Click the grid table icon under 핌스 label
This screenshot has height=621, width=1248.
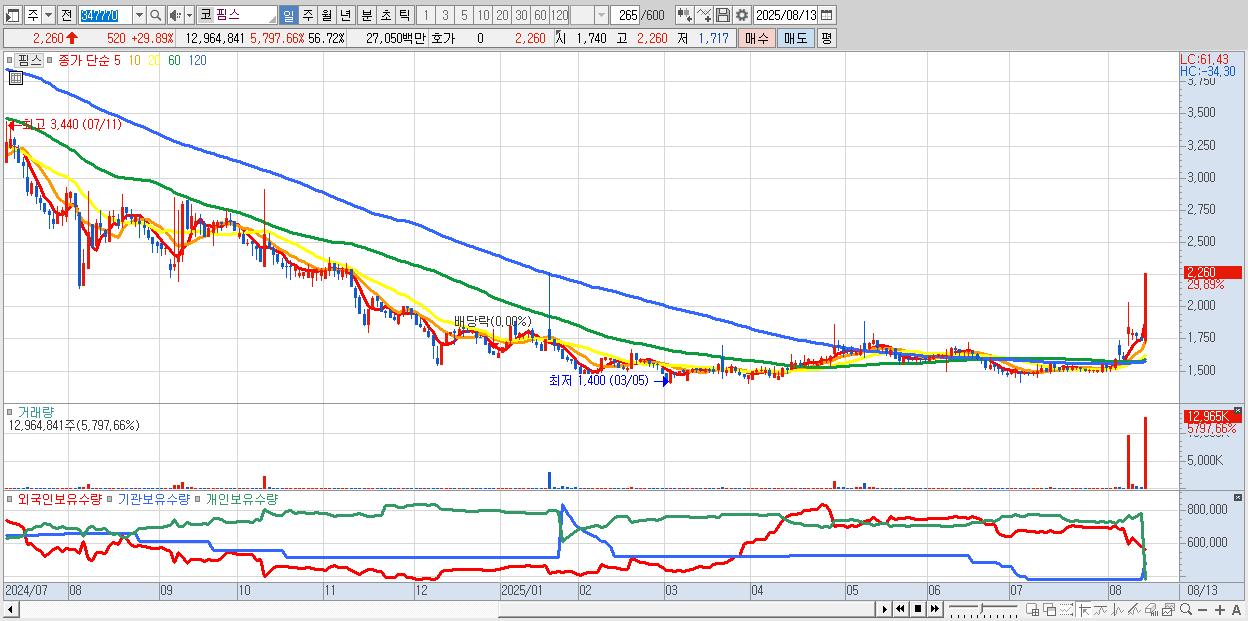[16, 77]
